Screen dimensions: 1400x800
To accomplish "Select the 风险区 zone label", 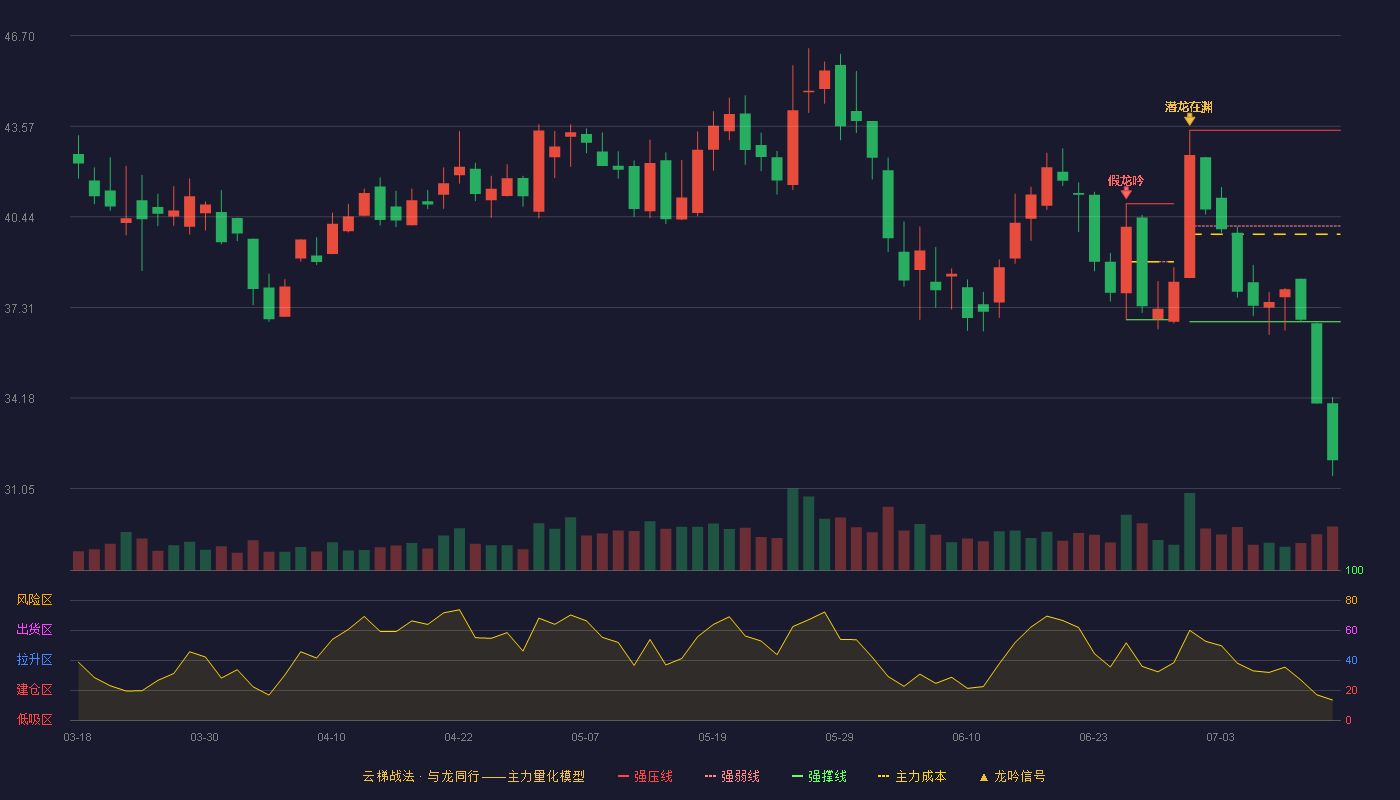I will point(34,600).
